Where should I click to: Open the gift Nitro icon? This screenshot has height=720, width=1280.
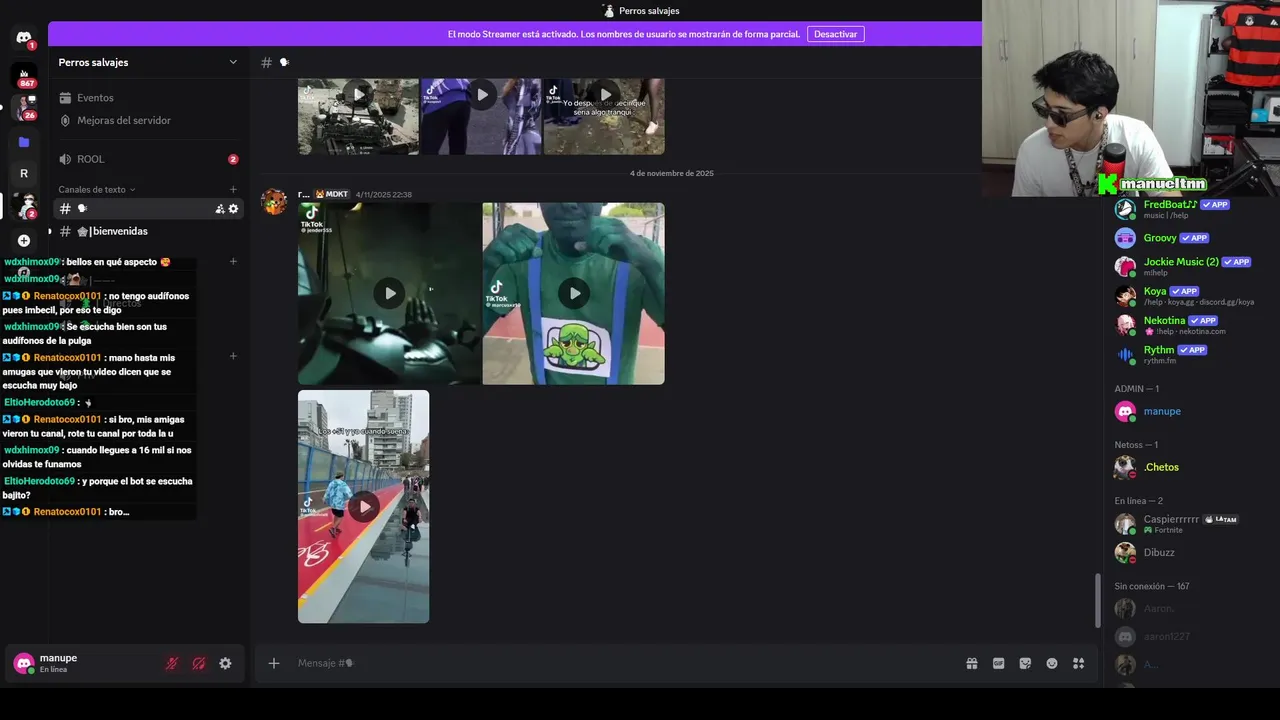[971, 663]
